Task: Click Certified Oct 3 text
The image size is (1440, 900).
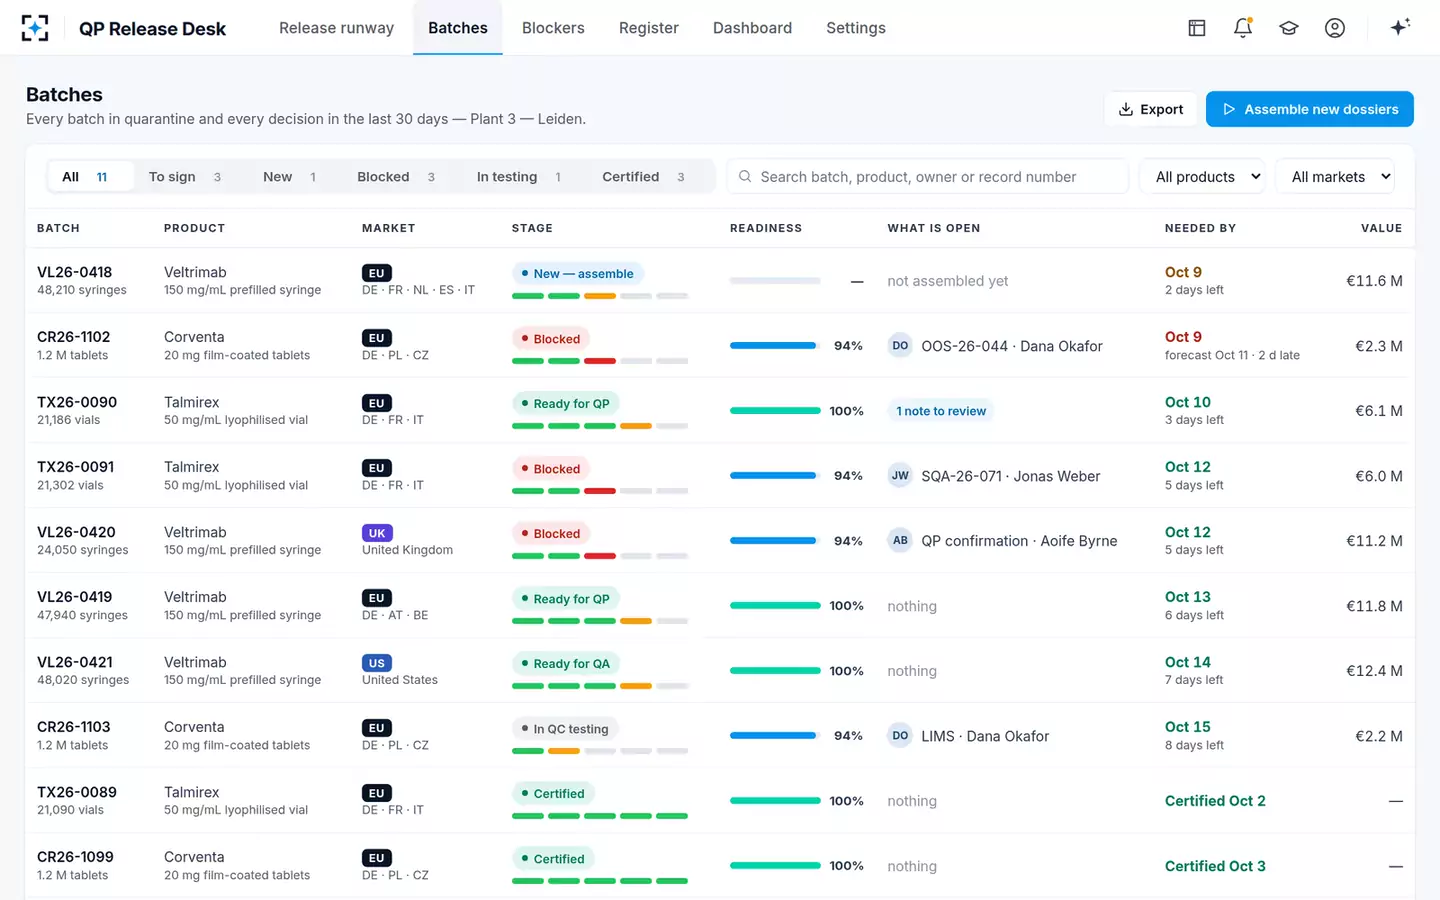Action: pos(1215,866)
